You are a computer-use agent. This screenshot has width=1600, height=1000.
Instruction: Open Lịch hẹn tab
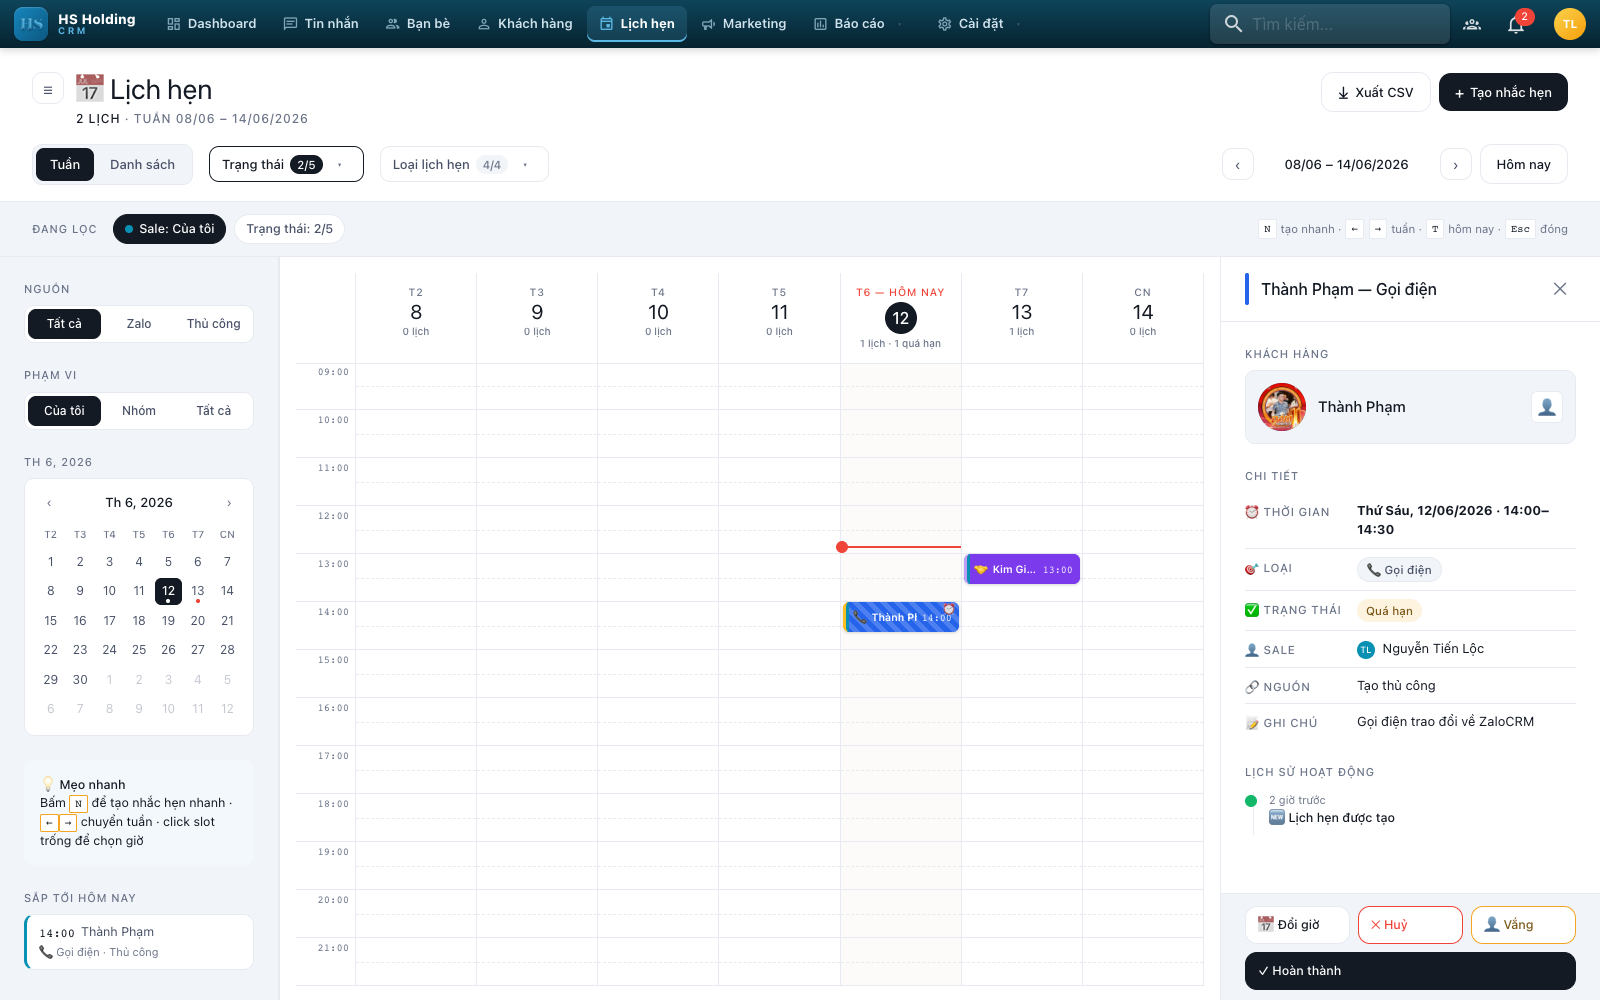click(x=637, y=24)
